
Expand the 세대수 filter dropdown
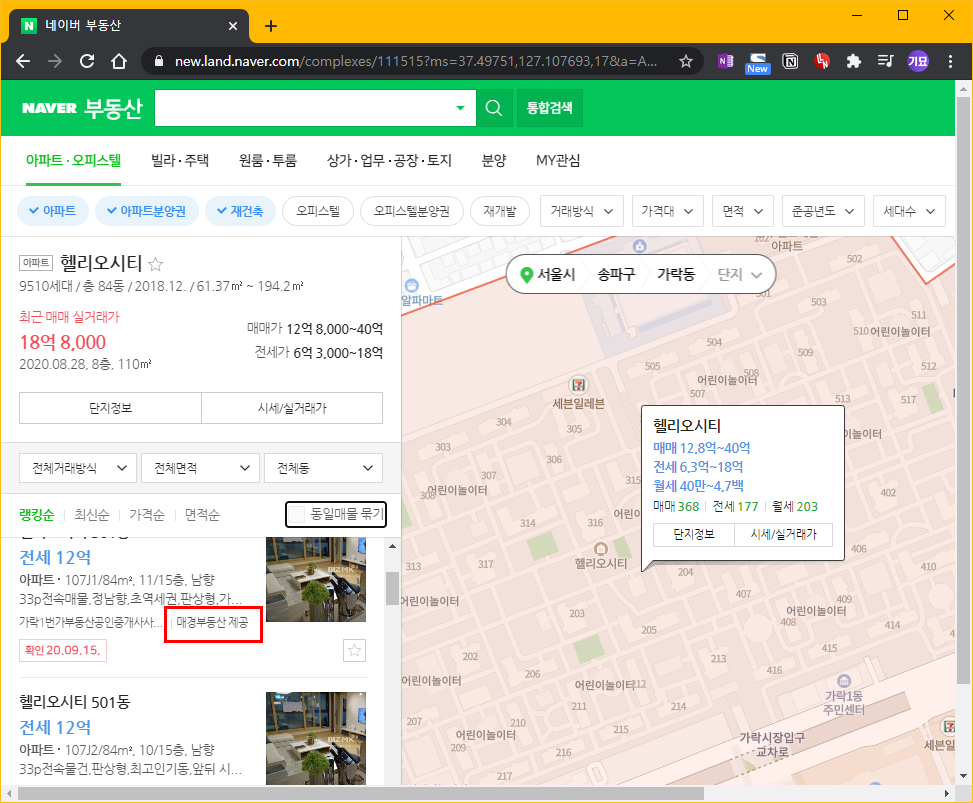909,211
